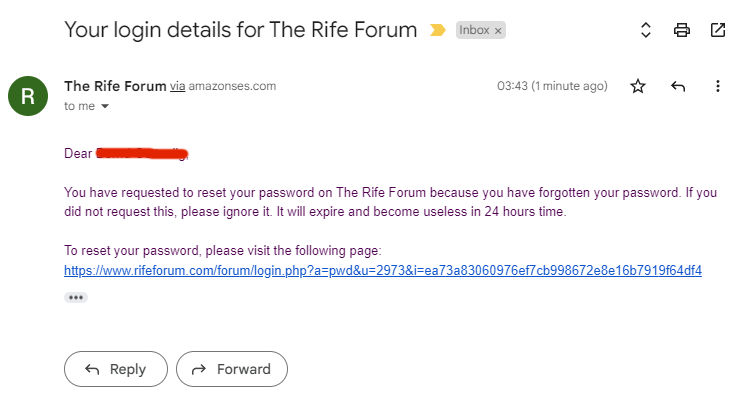
Task: Click the Forward button
Action: point(232,369)
